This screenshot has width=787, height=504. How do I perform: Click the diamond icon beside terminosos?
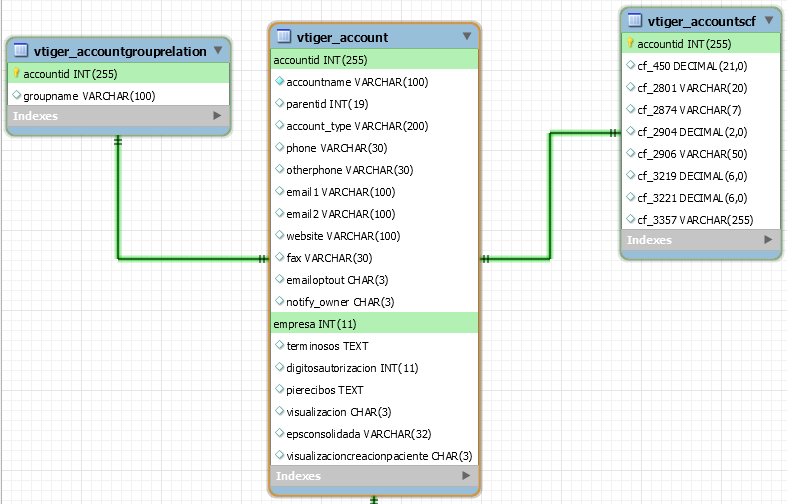[x=280, y=345]
